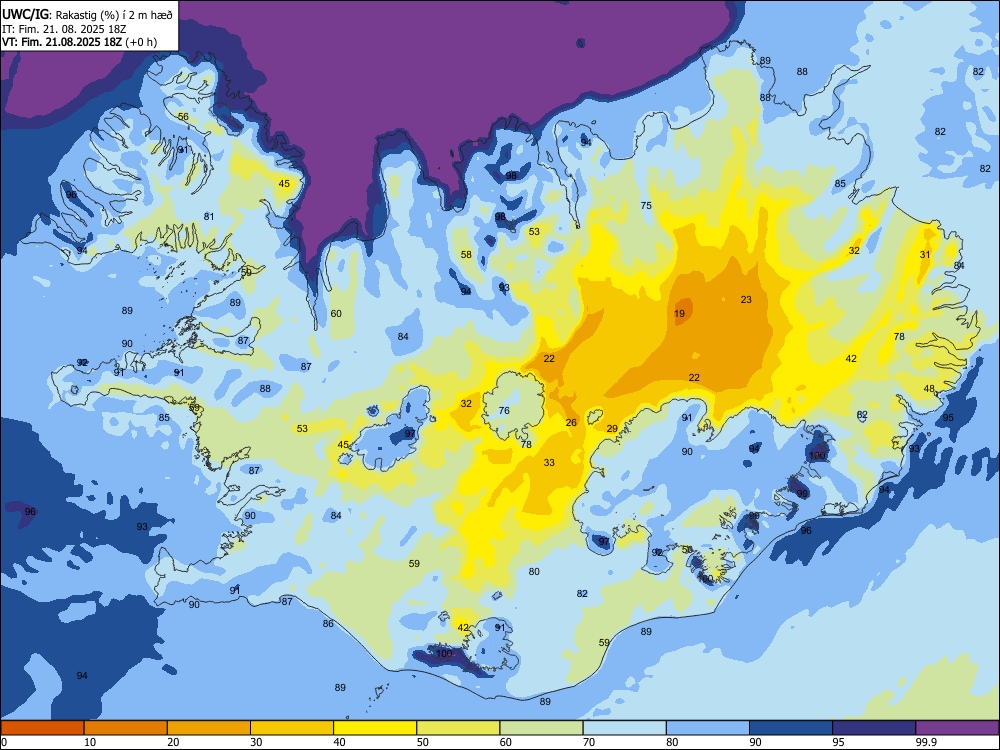Select the '50' tick label on the legend
The image size is (1000, 750).
tap(423, 742)
